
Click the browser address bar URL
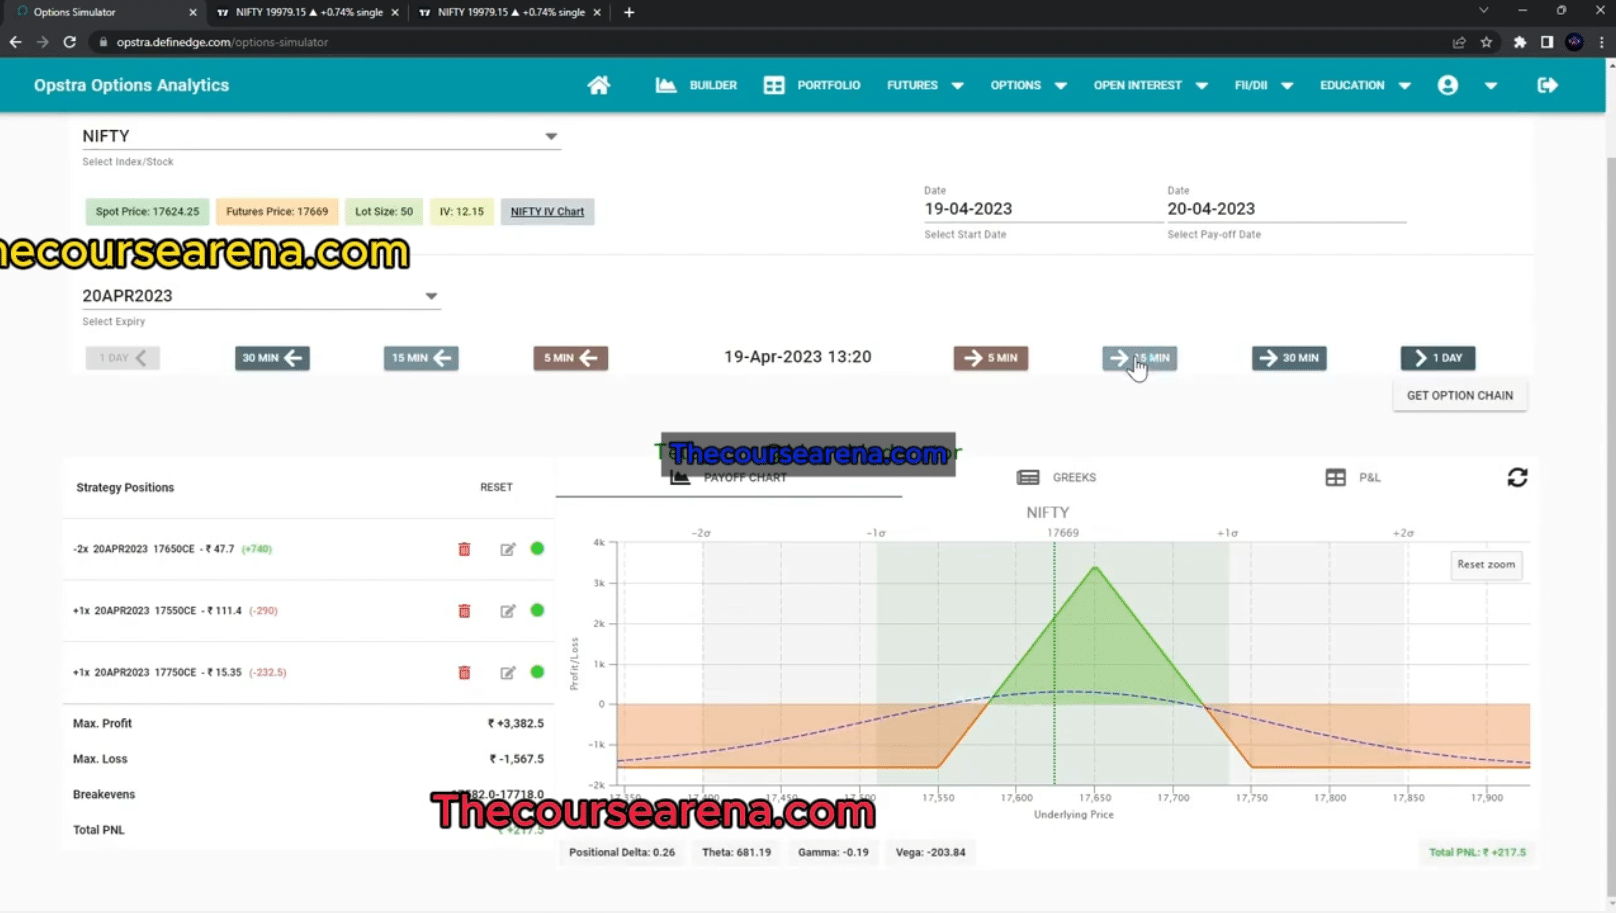[x=222, y=42]
